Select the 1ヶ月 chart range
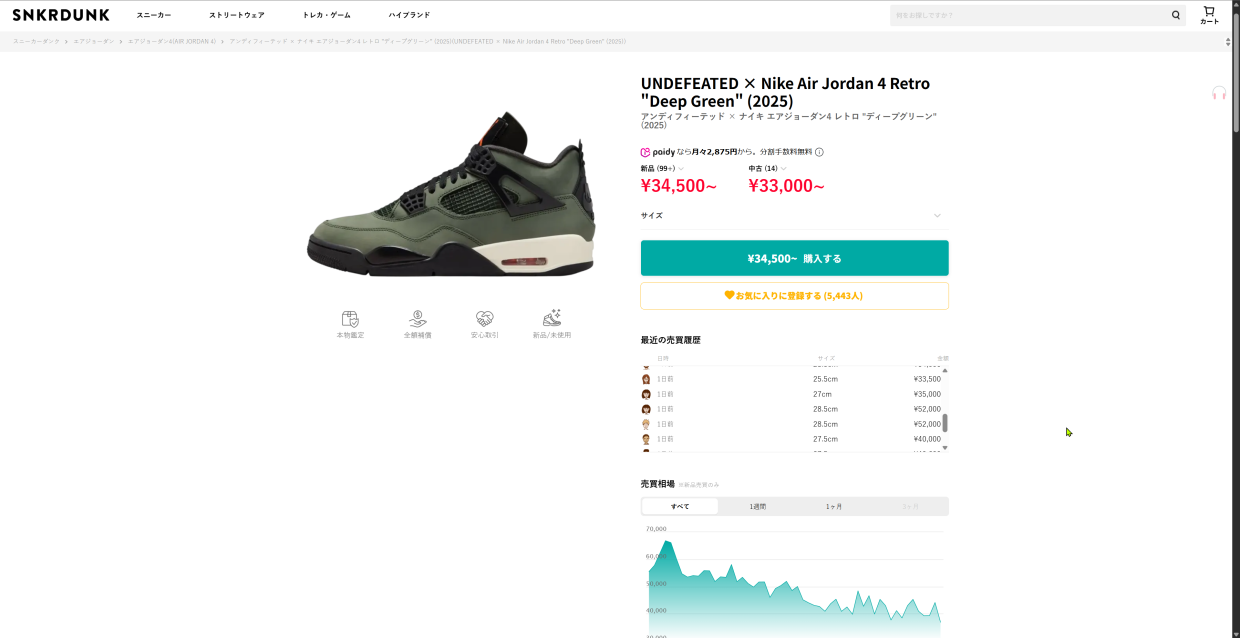 click(x=833, y=507)
